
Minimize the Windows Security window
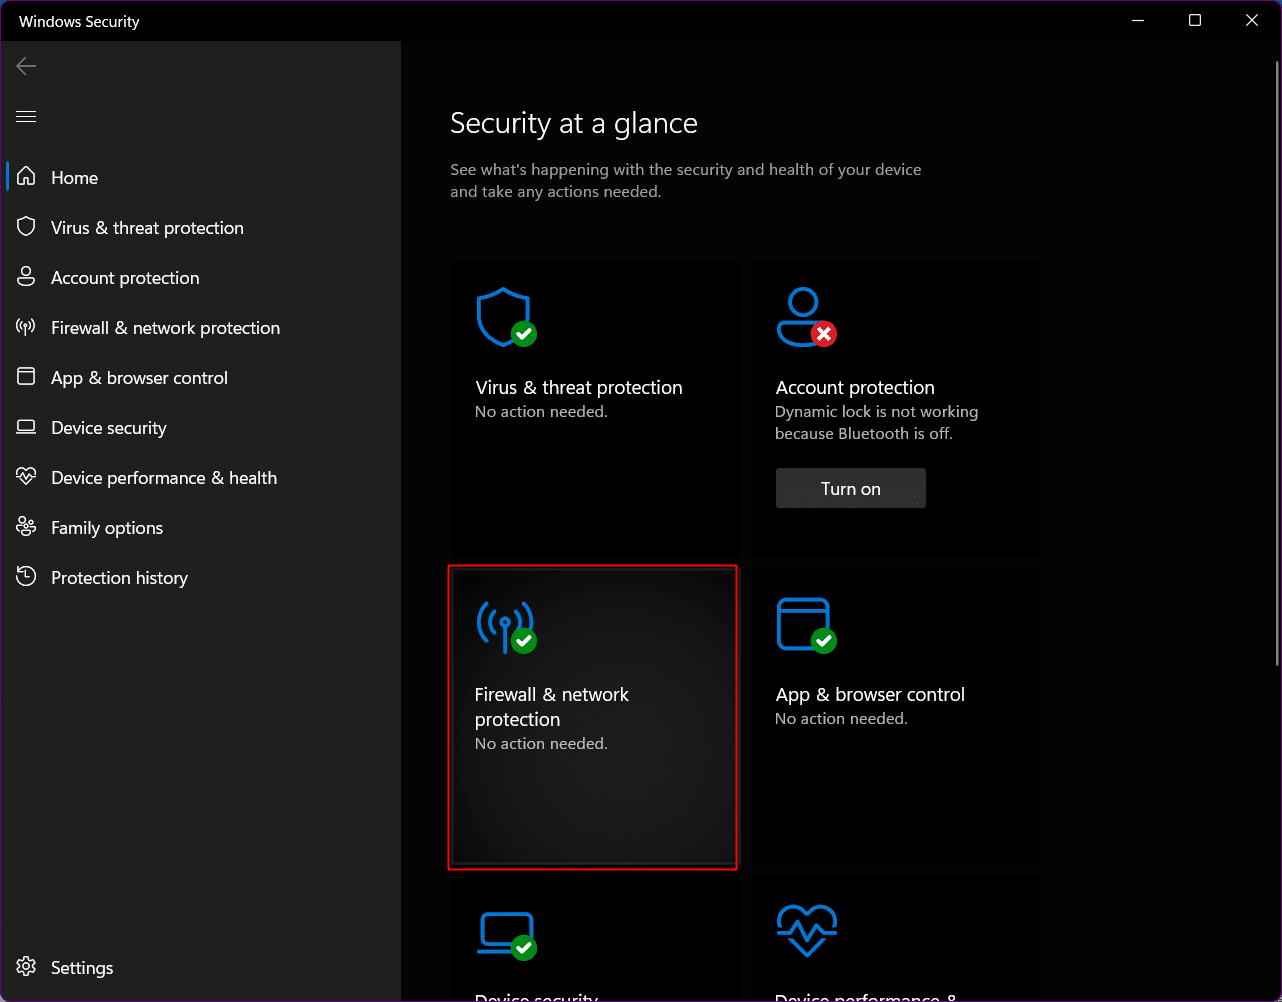[1137, 20]
